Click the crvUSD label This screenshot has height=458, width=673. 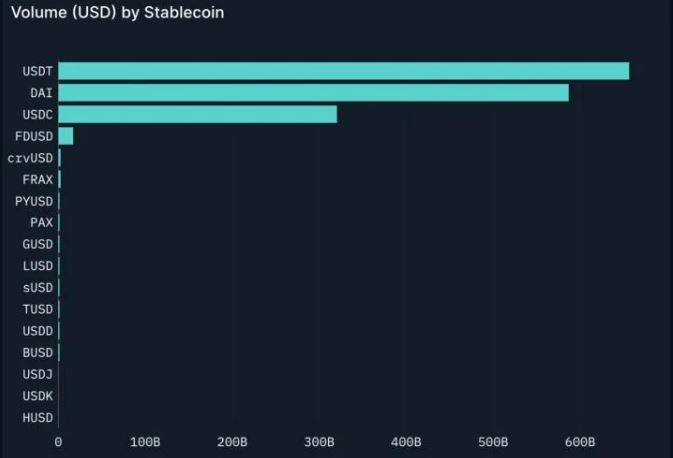coord(30,158)
